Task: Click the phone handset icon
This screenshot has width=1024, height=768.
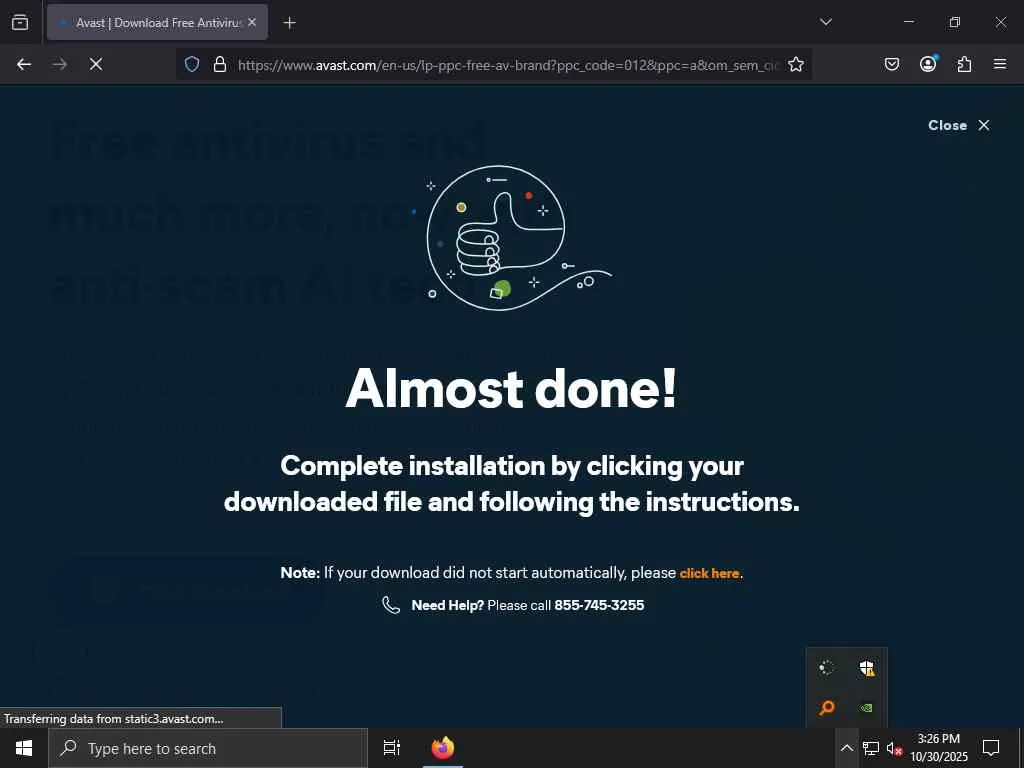Action: click(x=391, y=605)
